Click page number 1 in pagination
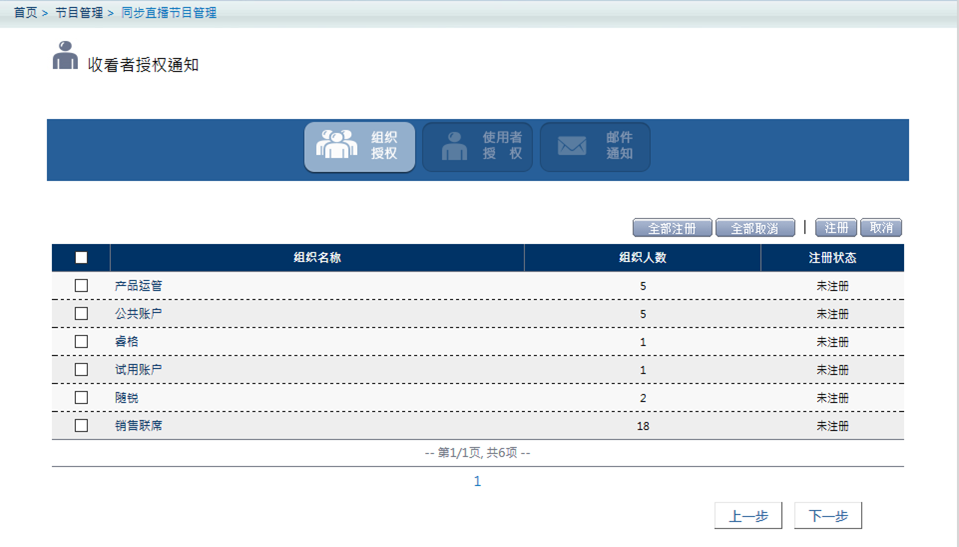959x547 pixels. pyautogui.click(x=477, y=481)
